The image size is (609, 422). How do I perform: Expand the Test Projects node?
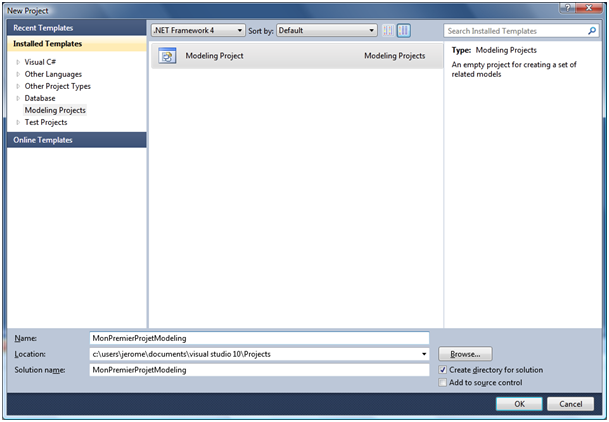click(x=18, y=122)
